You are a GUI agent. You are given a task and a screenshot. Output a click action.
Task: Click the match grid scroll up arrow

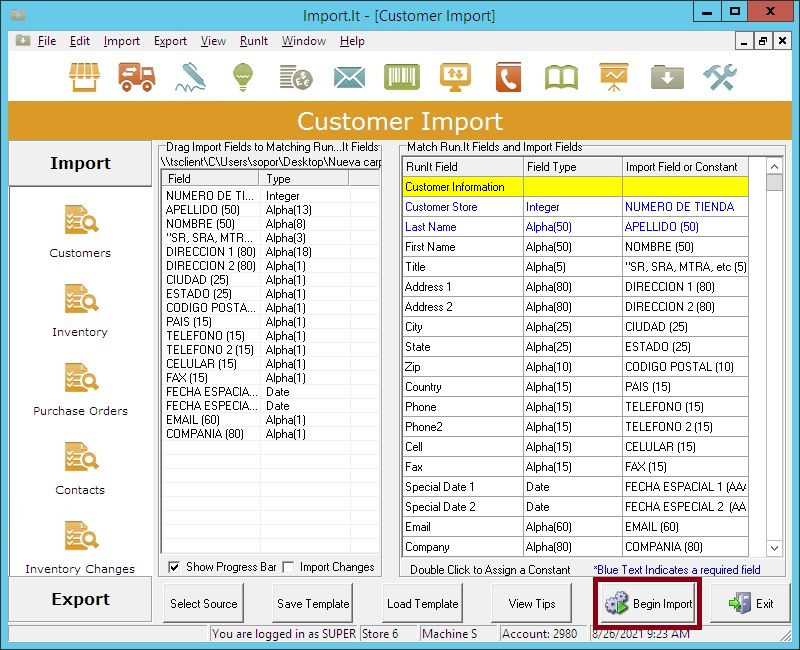774,166
